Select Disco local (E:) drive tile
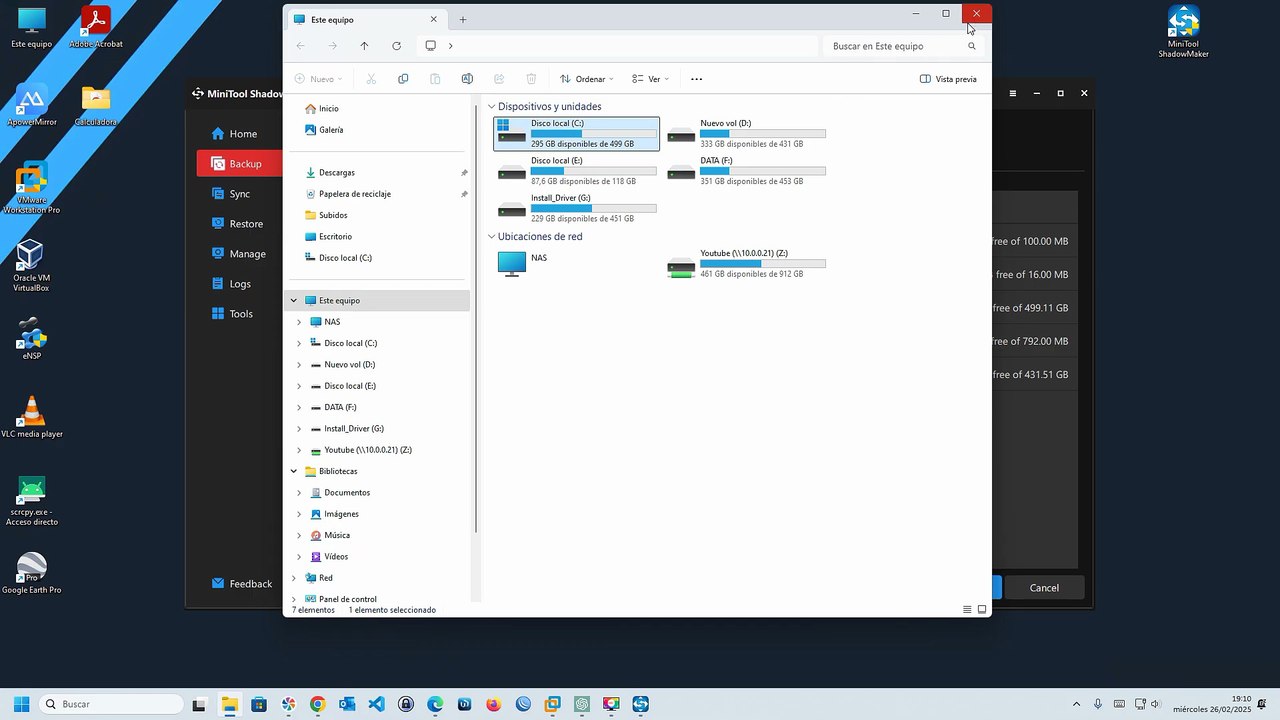Image resolution: width=1280 pixels, height=720 pixels. [x=577, y=171]
